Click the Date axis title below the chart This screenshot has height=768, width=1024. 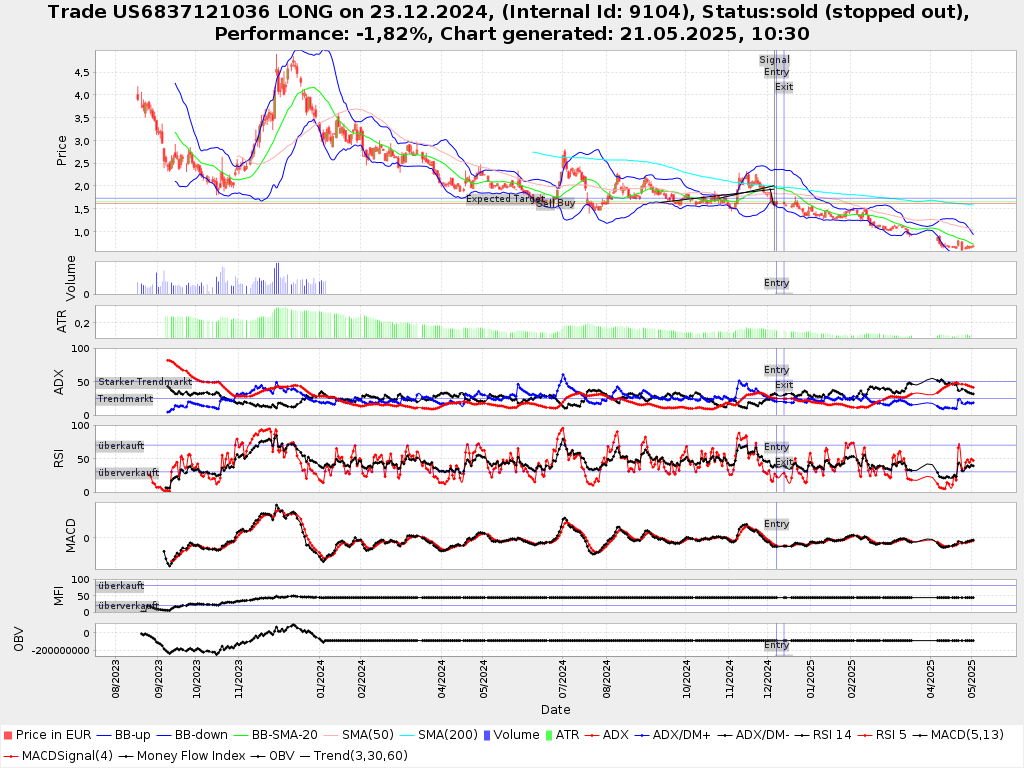pyautogui.click(x=556, y=710)
